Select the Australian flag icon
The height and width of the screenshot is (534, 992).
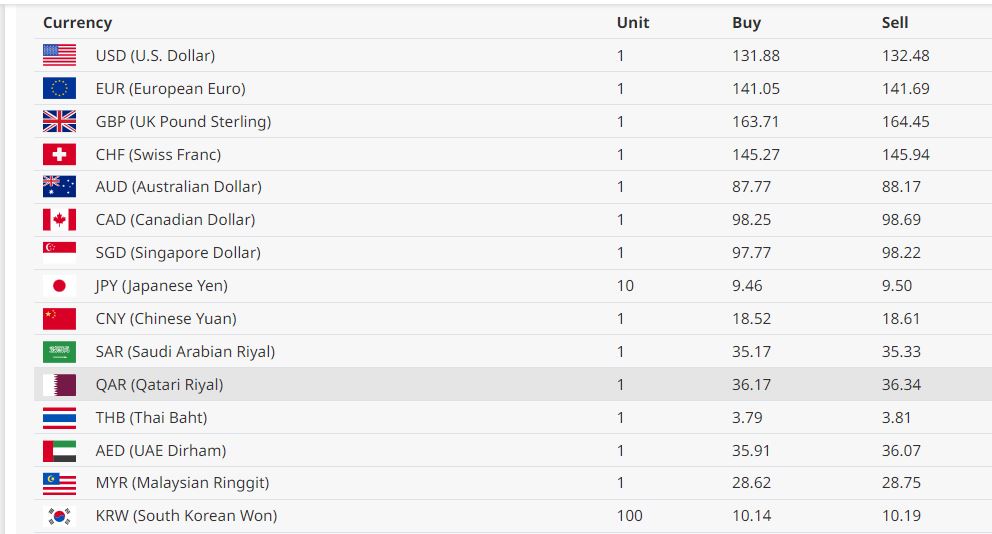[59, 187]
